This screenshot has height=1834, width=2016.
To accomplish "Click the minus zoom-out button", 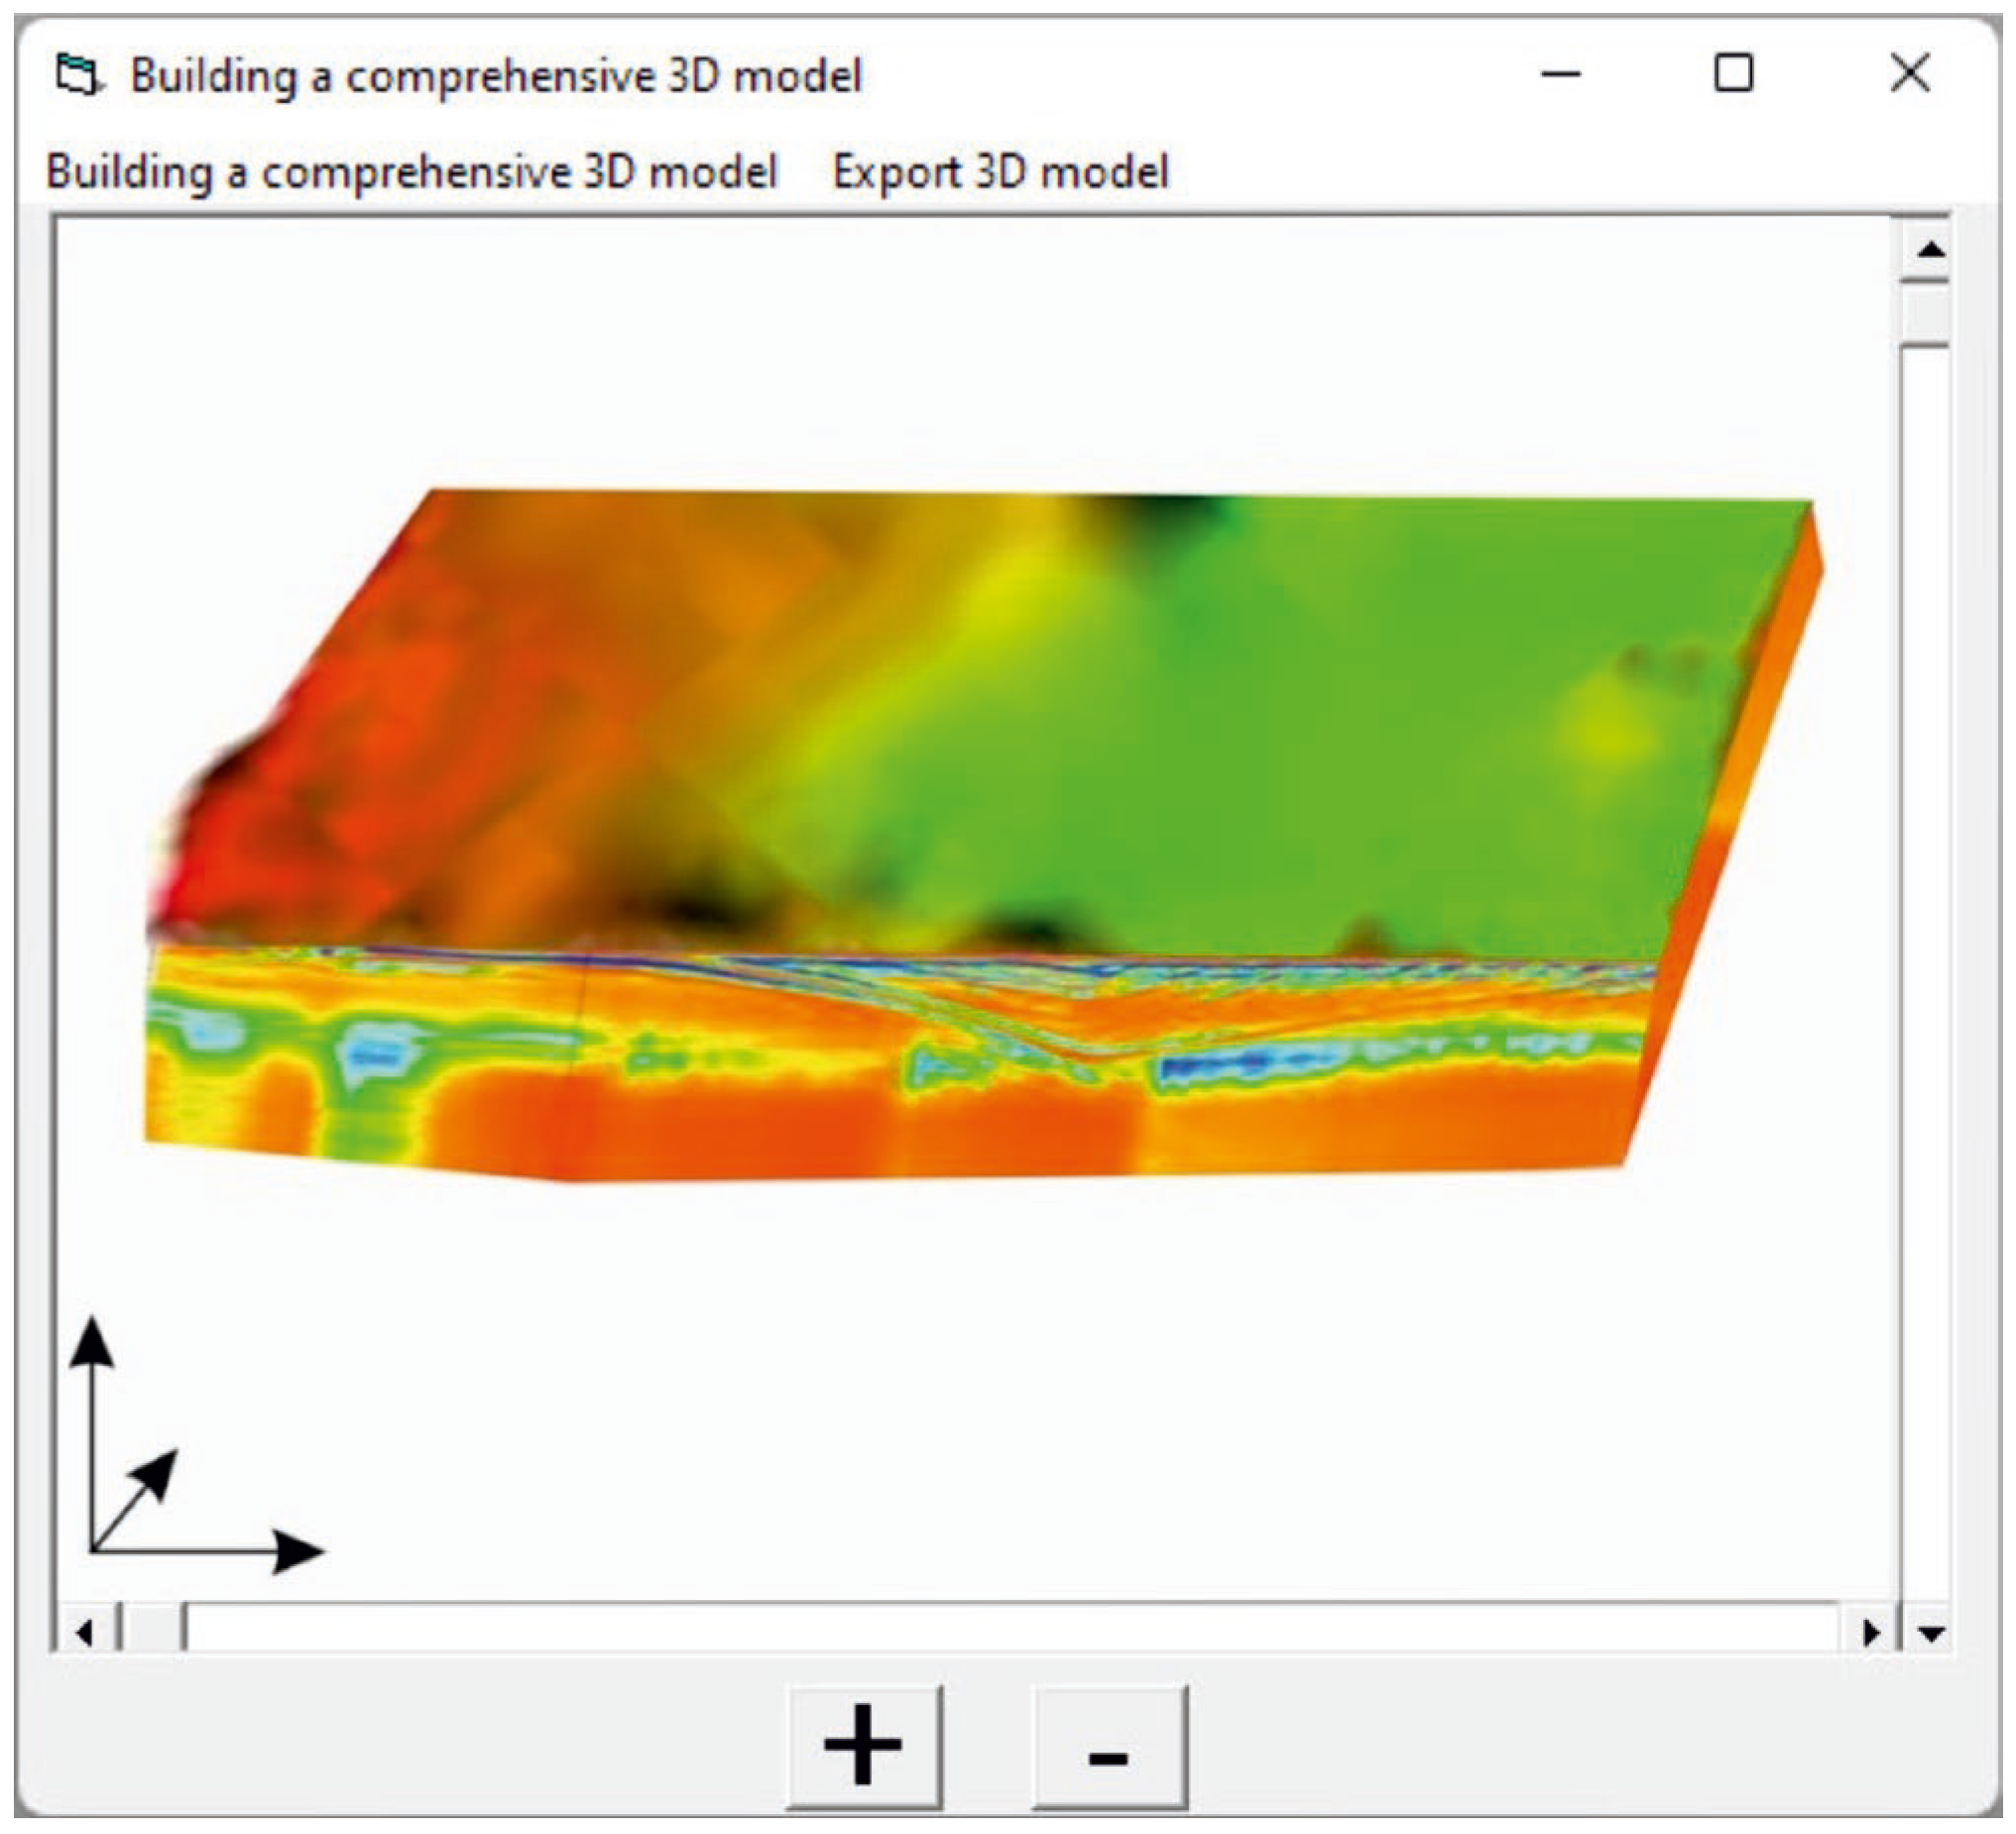I will pos(1110,1747).
